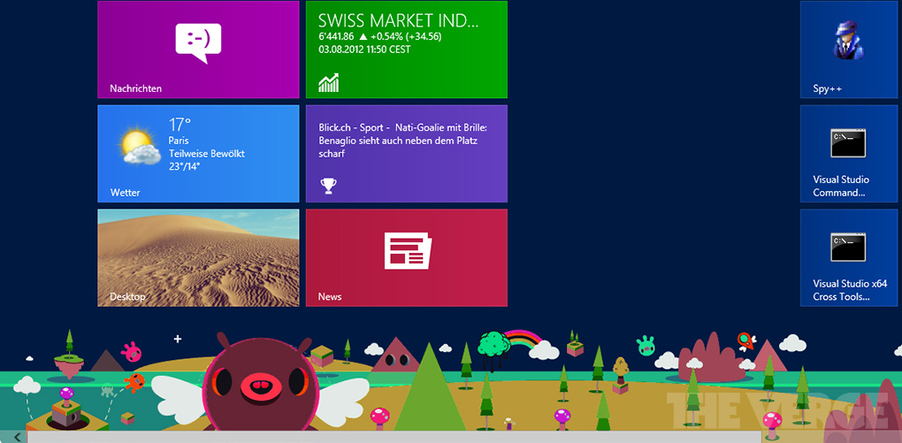Click the smiley speech bubble icon
The image size is (902, 443).
point(198,43)
